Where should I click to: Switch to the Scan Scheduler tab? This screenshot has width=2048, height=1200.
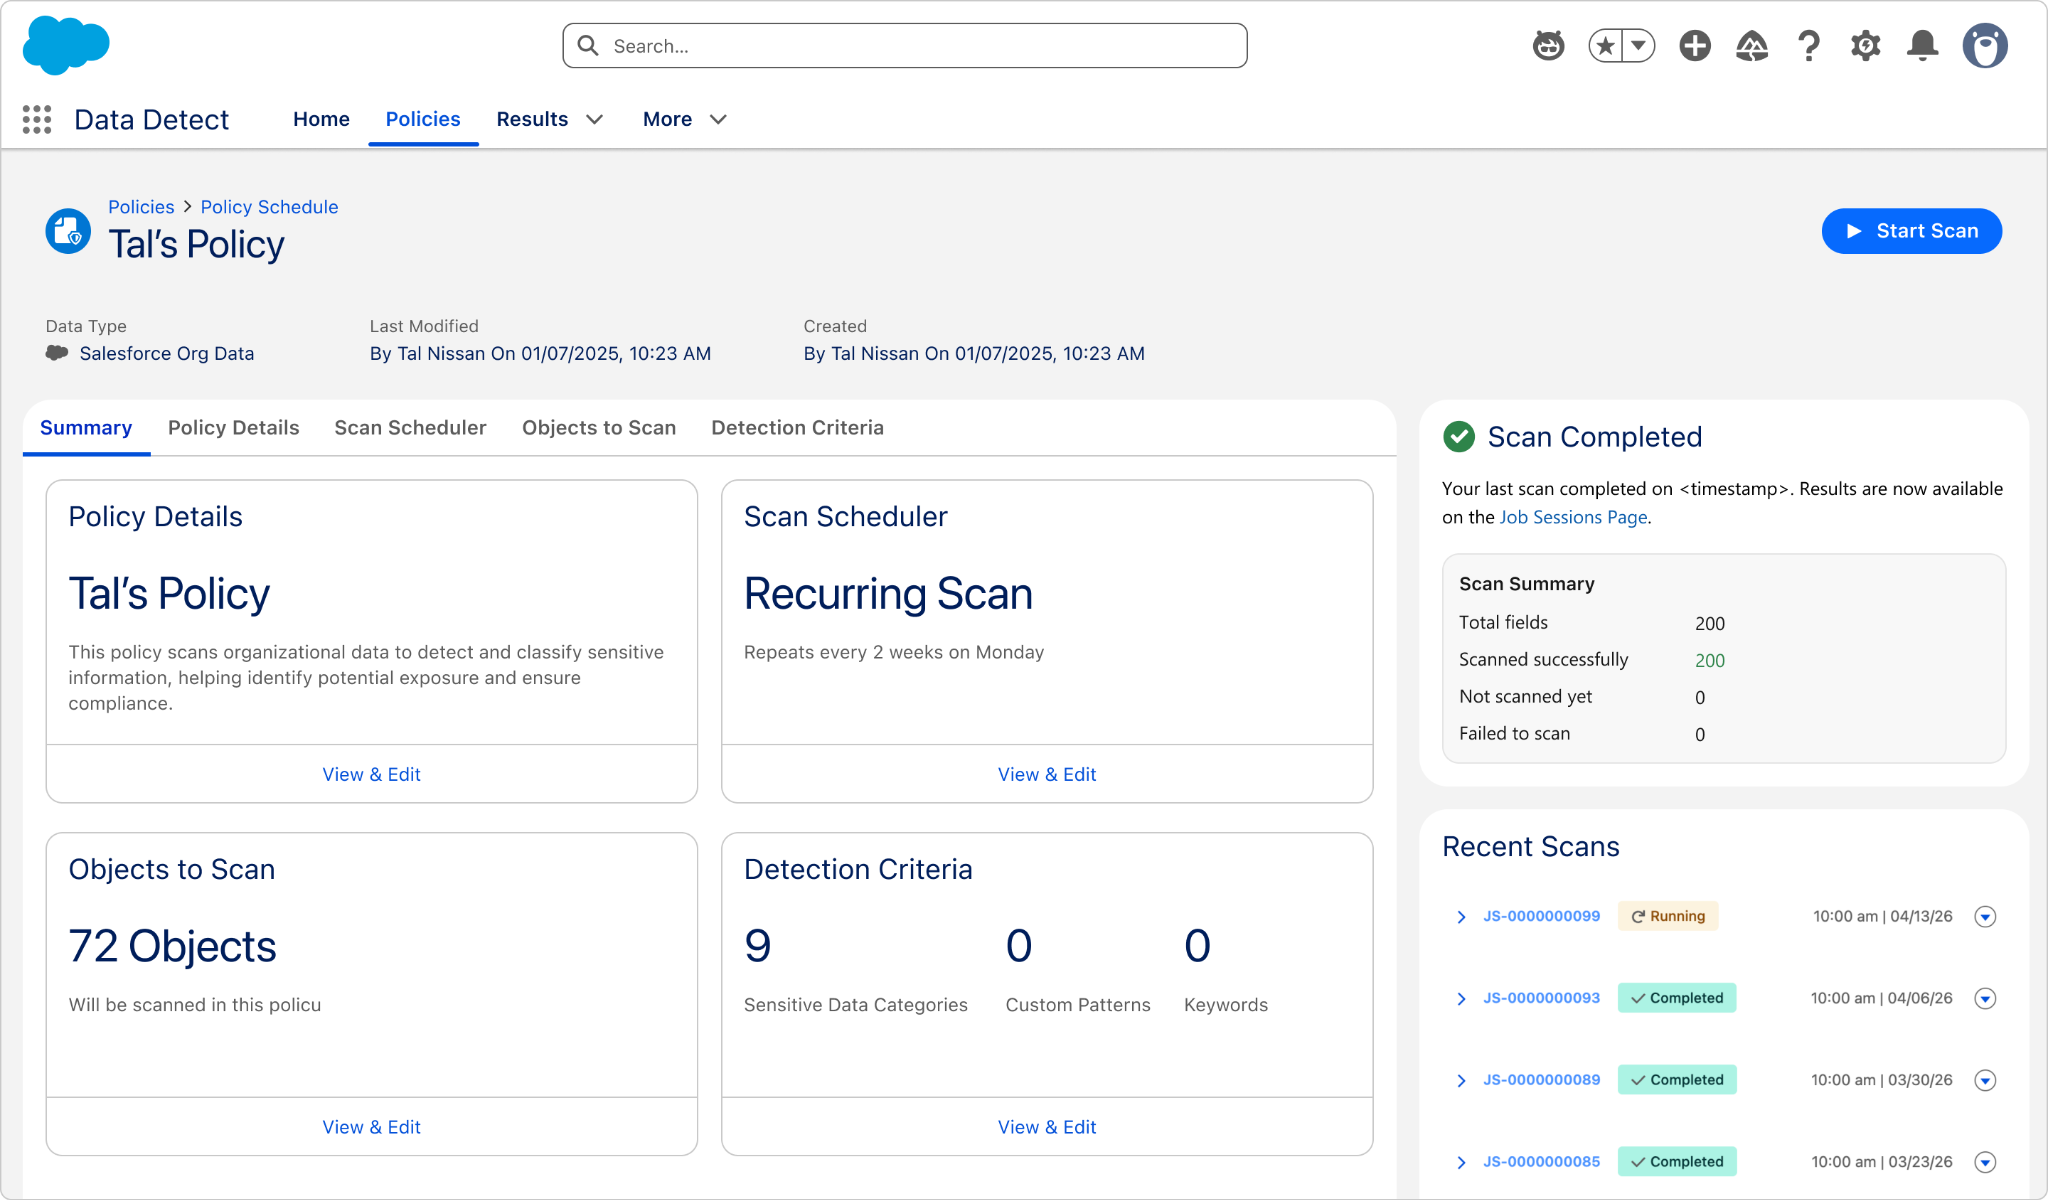pos(410,428)
